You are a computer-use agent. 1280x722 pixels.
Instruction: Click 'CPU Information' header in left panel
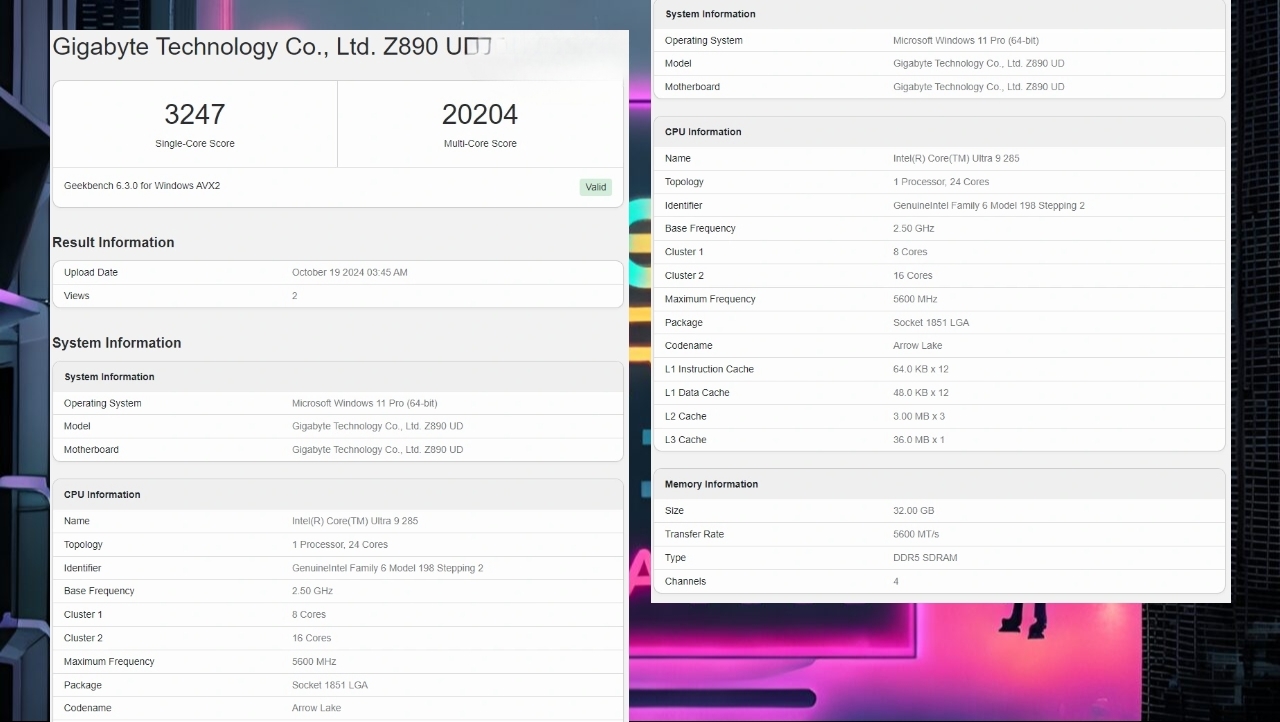102,495
